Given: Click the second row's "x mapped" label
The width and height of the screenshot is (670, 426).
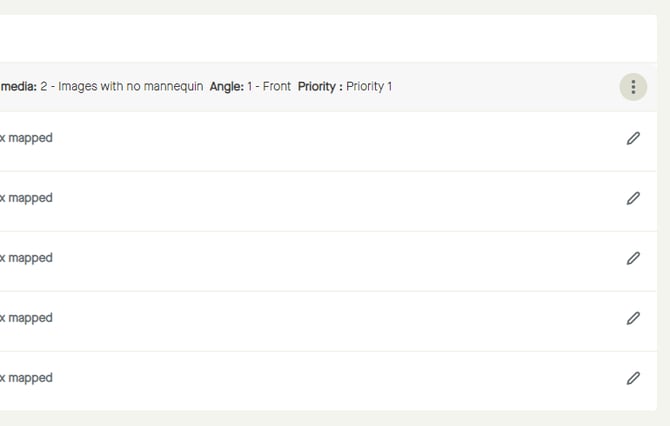Looking at the screenshot, I should point(26,198).
